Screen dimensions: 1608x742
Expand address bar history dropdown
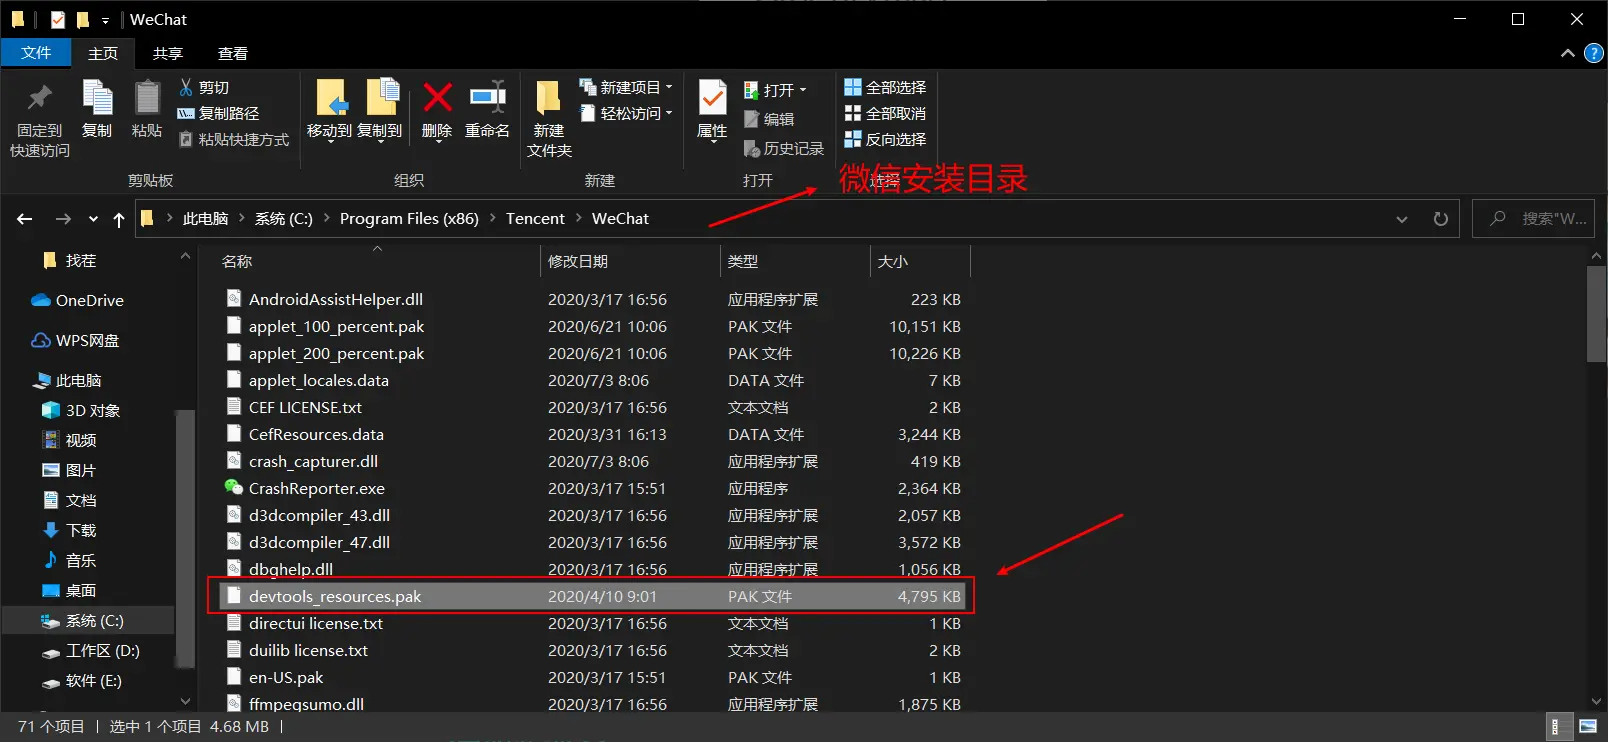1401,219
